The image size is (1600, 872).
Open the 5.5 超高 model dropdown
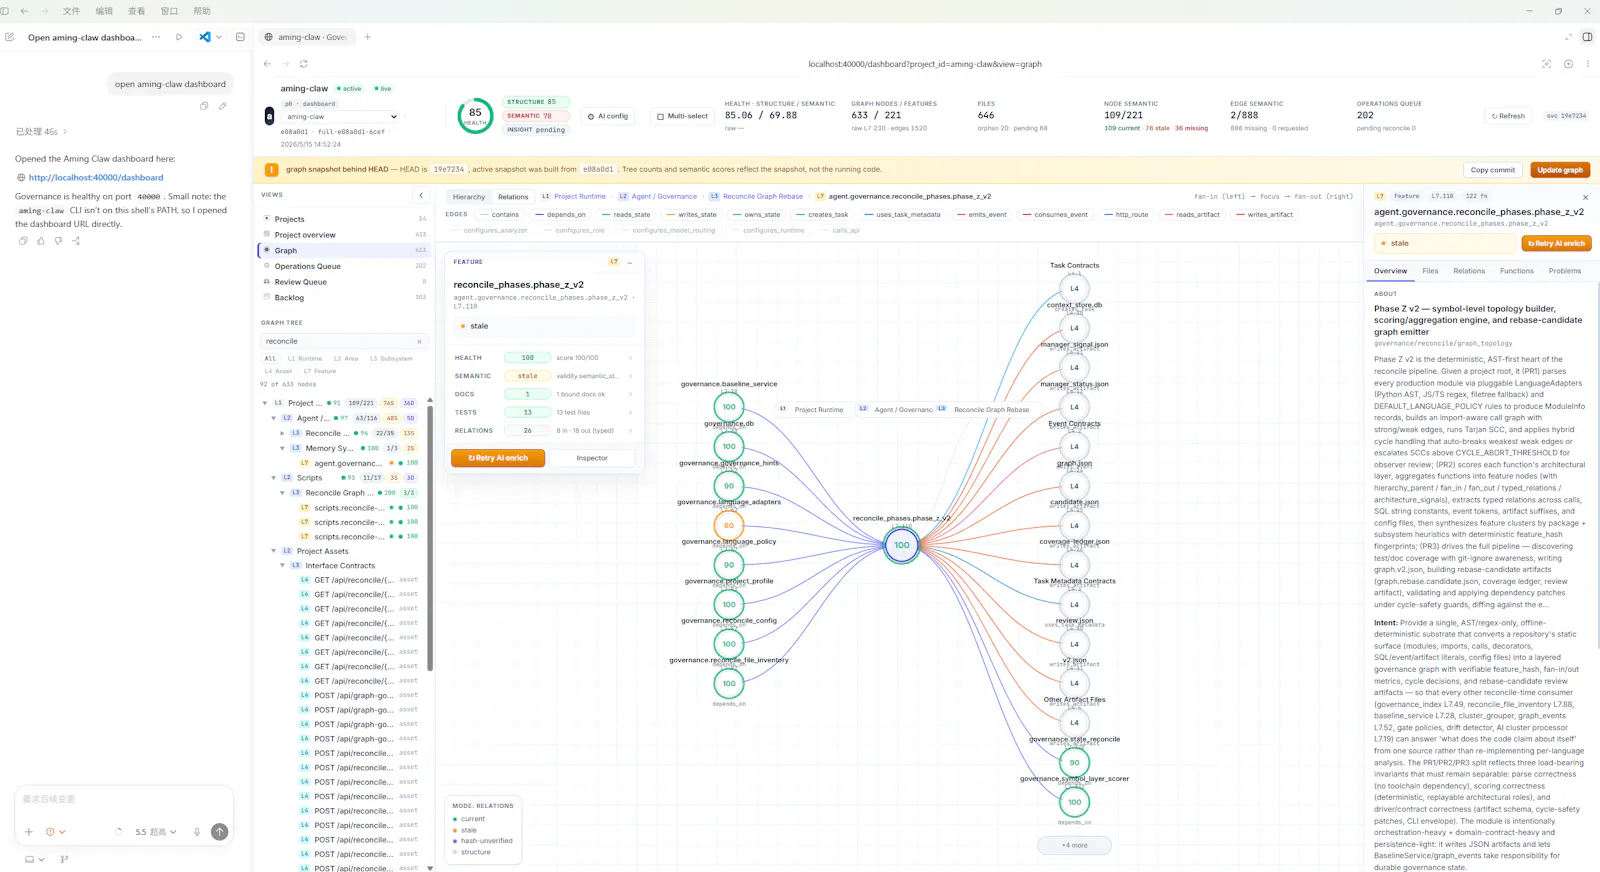coord(156,832)
